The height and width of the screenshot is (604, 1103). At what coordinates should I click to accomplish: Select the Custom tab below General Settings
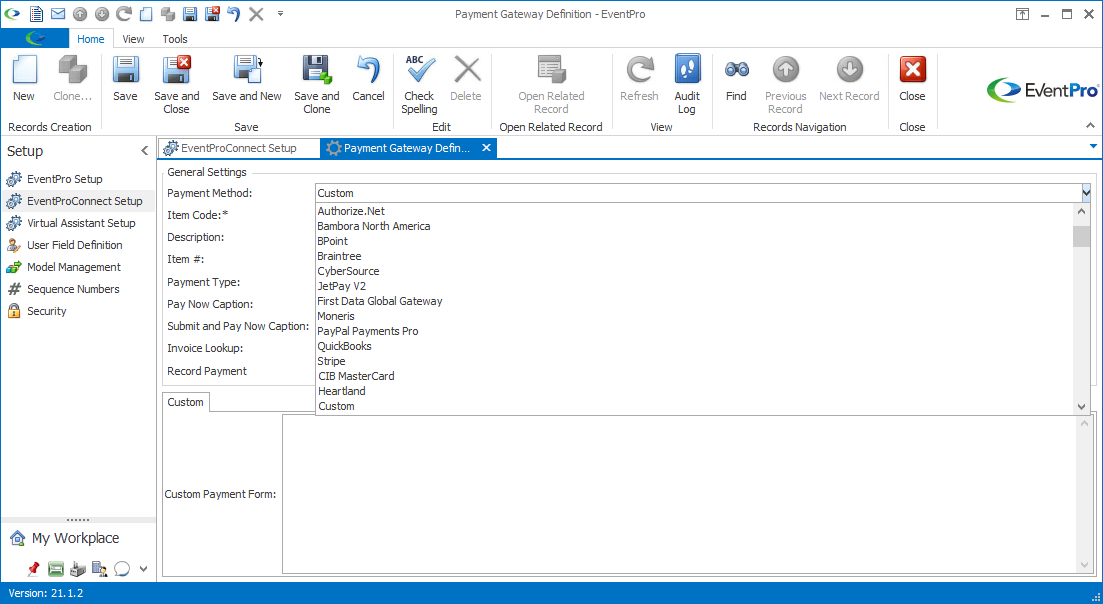[186, 402]
